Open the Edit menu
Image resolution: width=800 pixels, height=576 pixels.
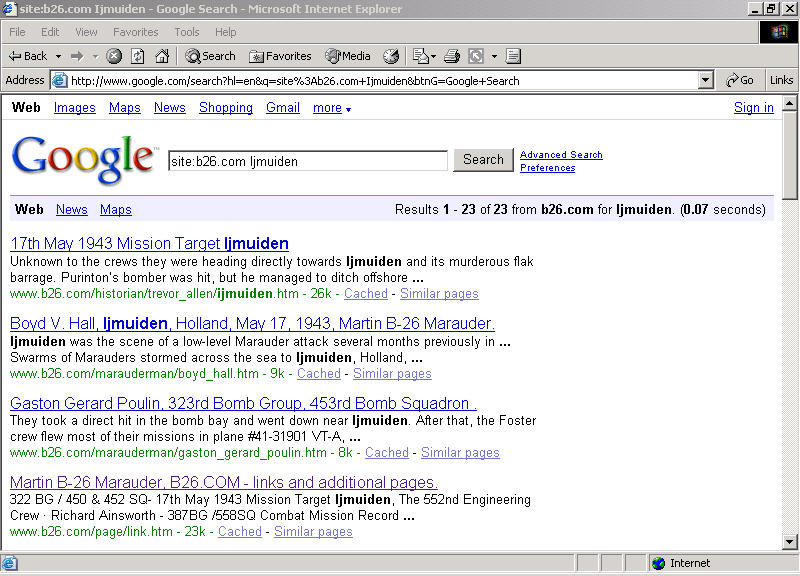click(x=50, y=32)
